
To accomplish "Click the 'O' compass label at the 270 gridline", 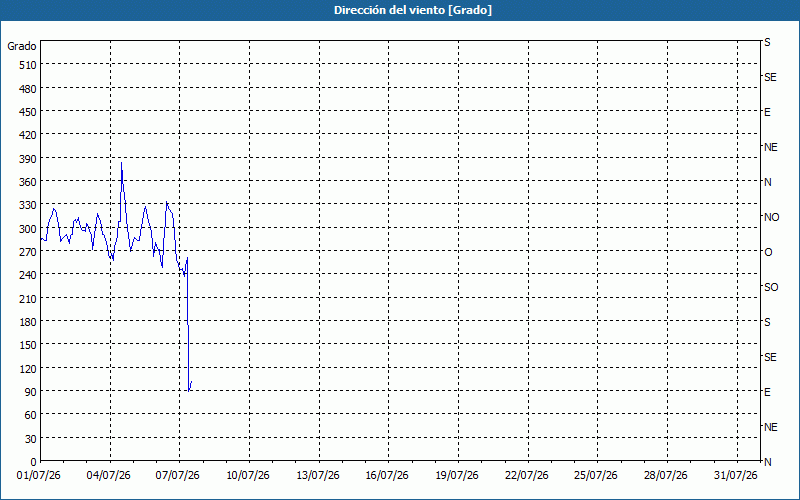I will (768, 252).
